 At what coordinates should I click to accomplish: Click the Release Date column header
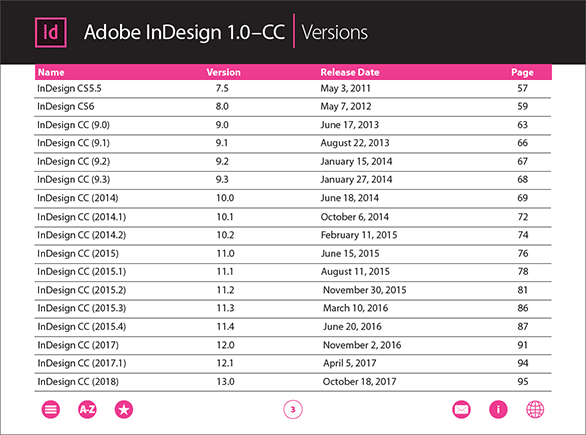350,72
